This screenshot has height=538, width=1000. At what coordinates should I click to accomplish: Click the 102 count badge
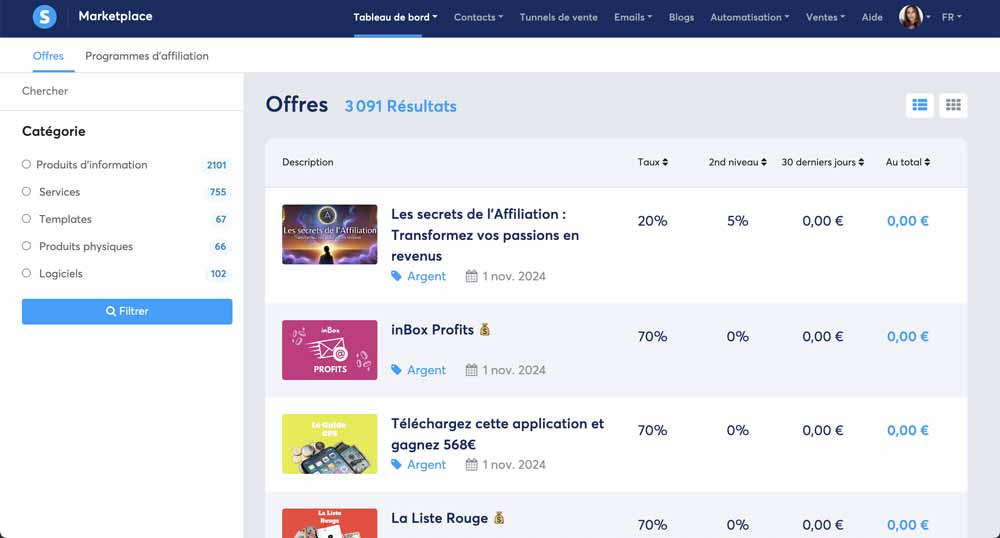(x=218, y=273)
